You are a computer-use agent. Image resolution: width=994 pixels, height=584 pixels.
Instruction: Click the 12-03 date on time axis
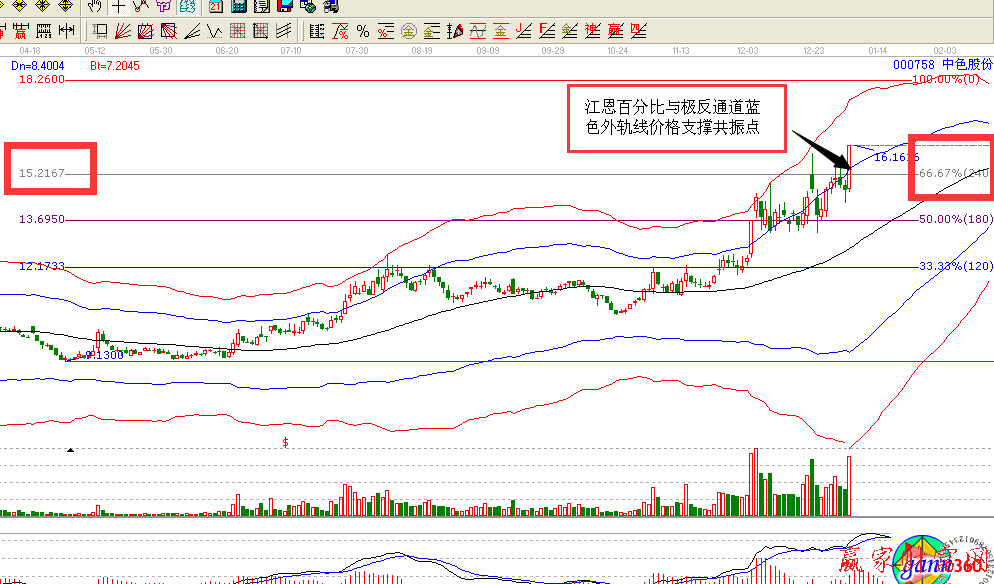(x=747, y=49)
